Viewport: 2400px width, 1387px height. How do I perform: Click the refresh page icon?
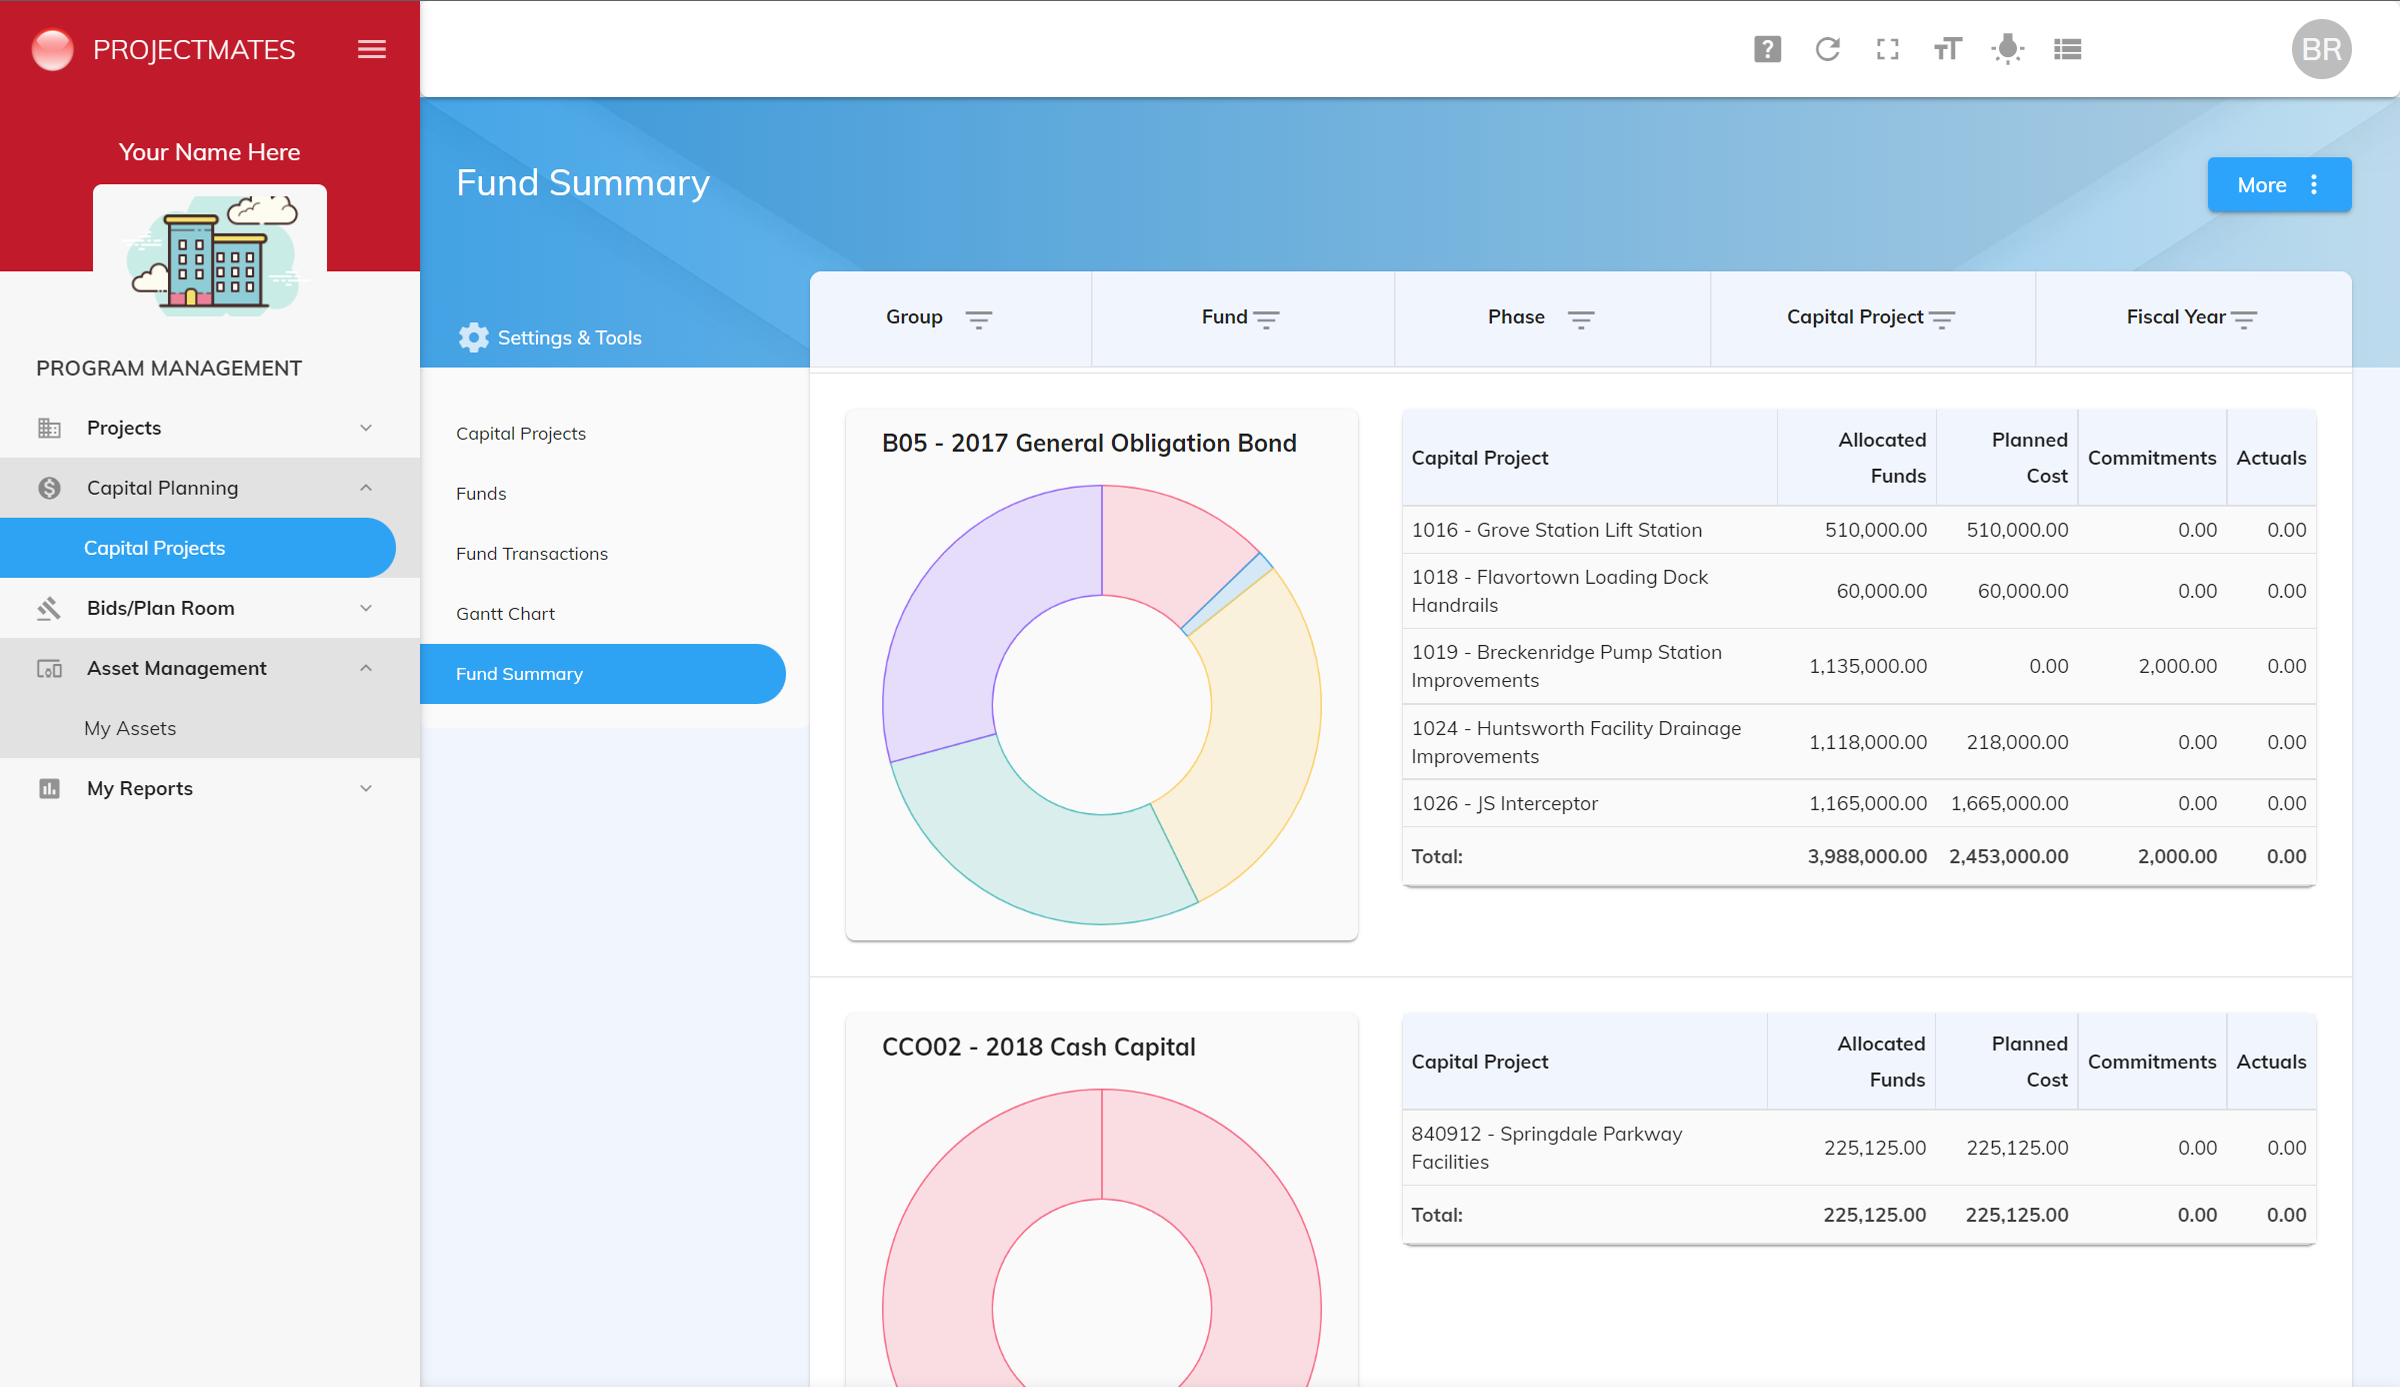pyautogui.click(x=1827, y=49)
